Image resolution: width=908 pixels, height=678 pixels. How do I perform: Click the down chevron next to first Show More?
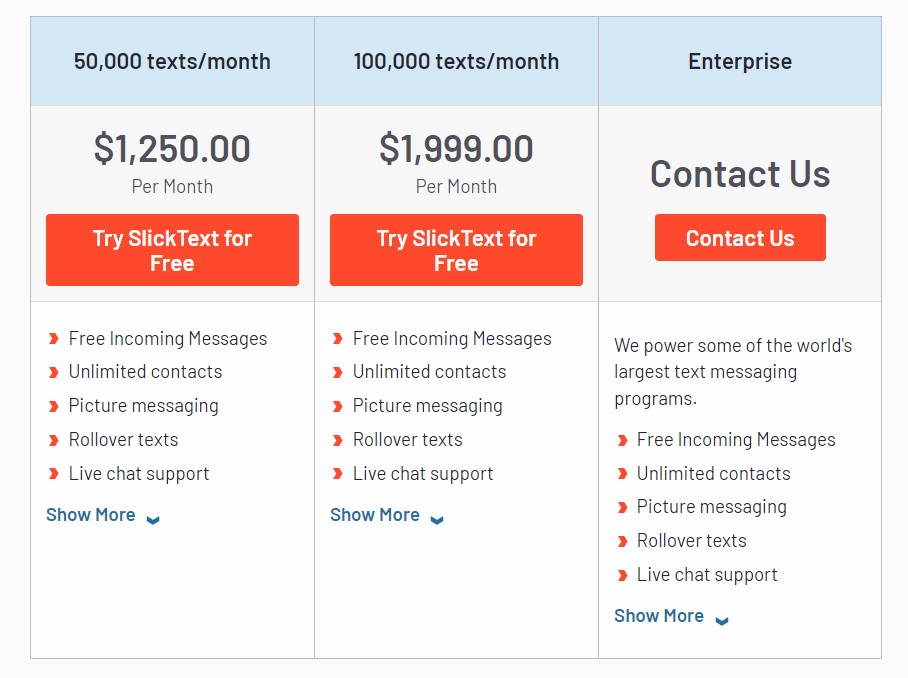pos(152,518)
